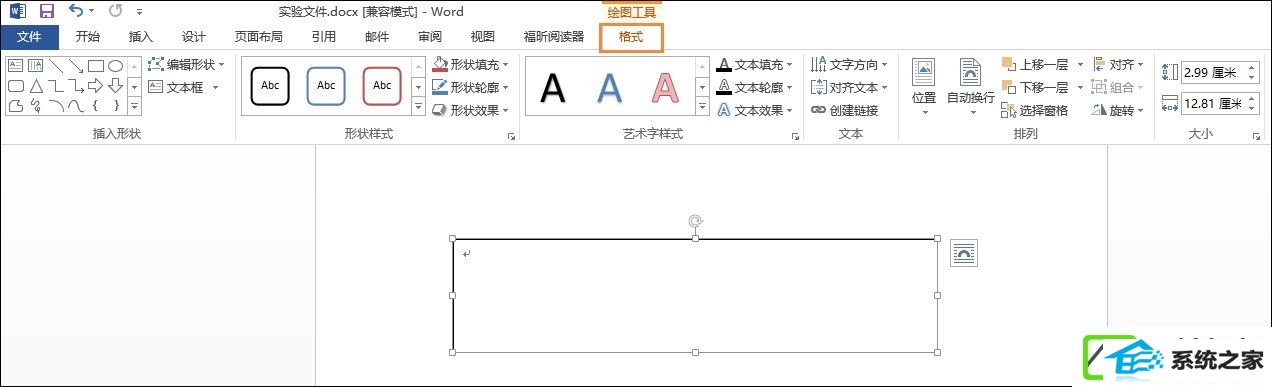Choose the red outlined Abc shape style
The width and height of the screenshot is (1272, 387).
(x=382, y=86)
